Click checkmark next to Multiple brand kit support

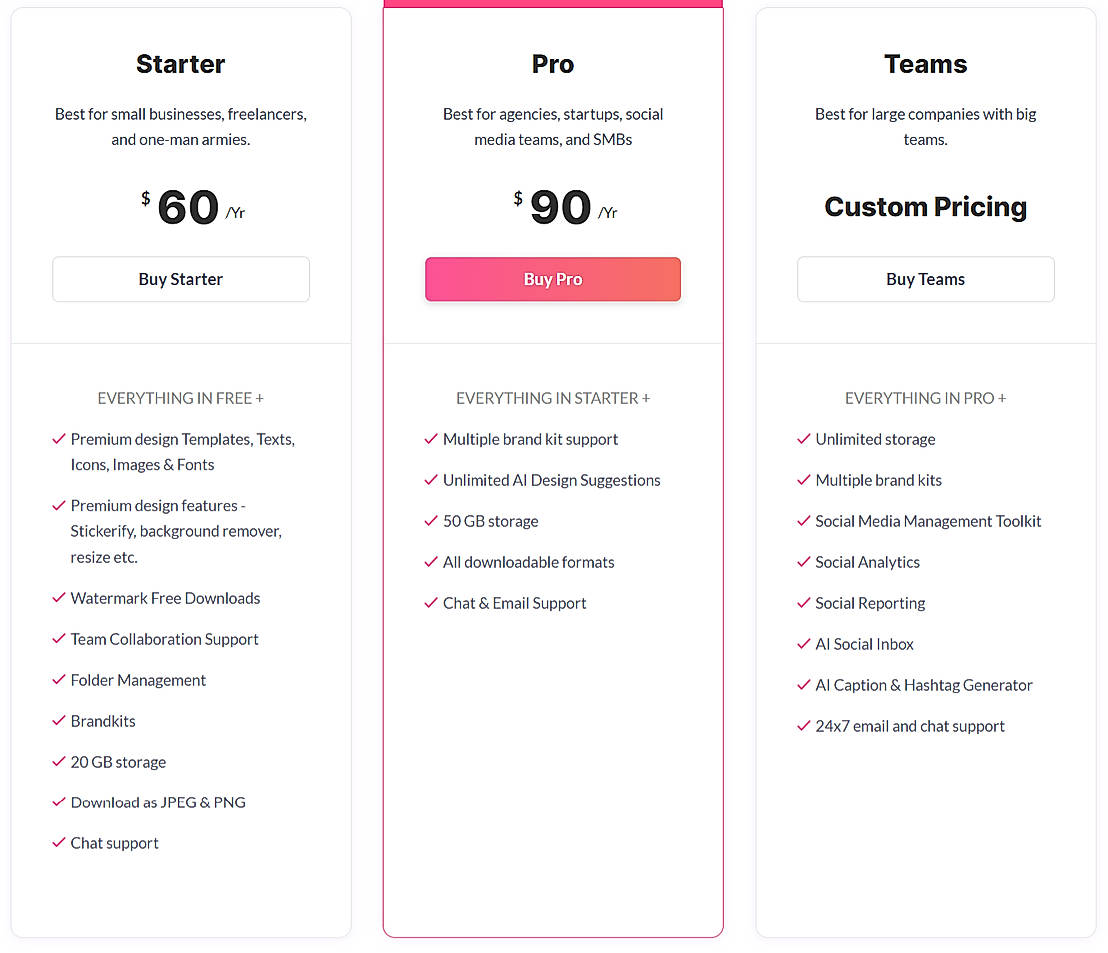click(x=431, y=439)
